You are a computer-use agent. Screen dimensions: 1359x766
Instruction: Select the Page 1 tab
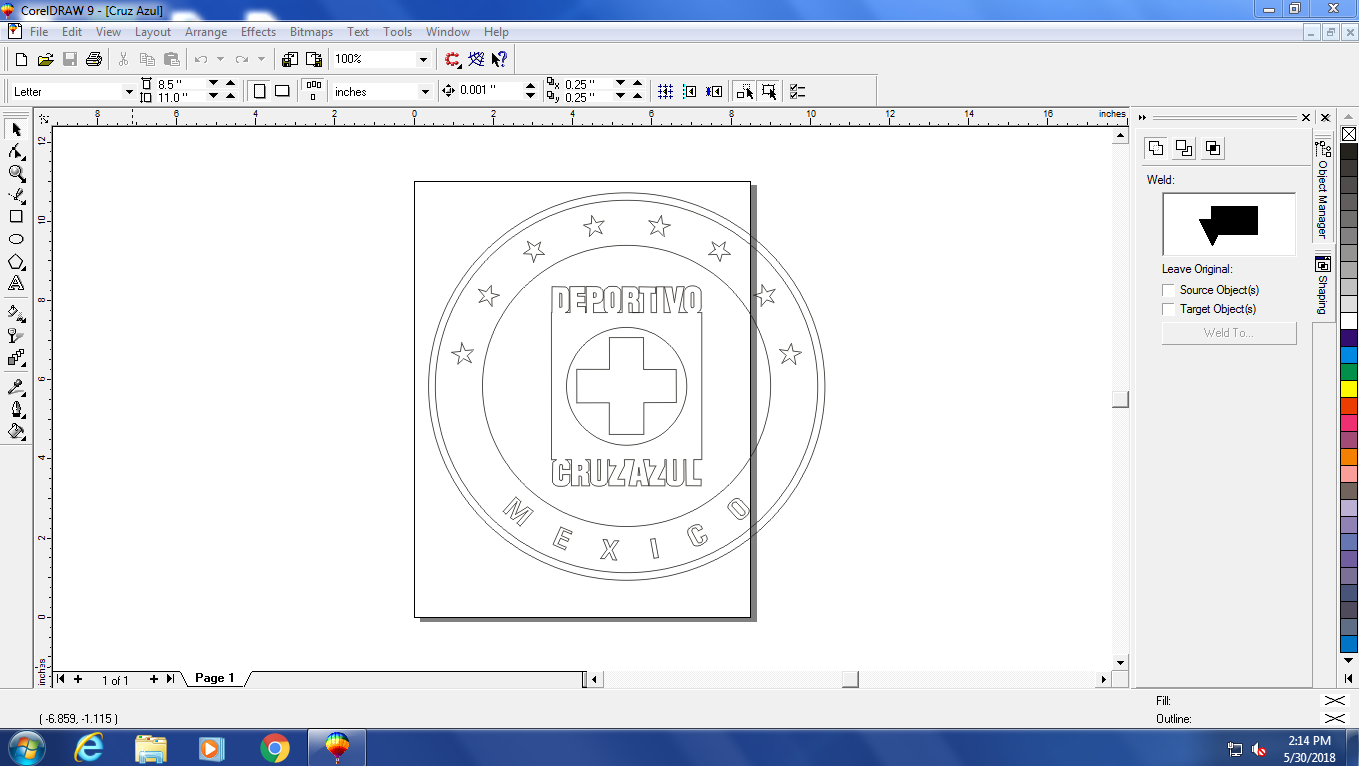(x=214, y=678)
